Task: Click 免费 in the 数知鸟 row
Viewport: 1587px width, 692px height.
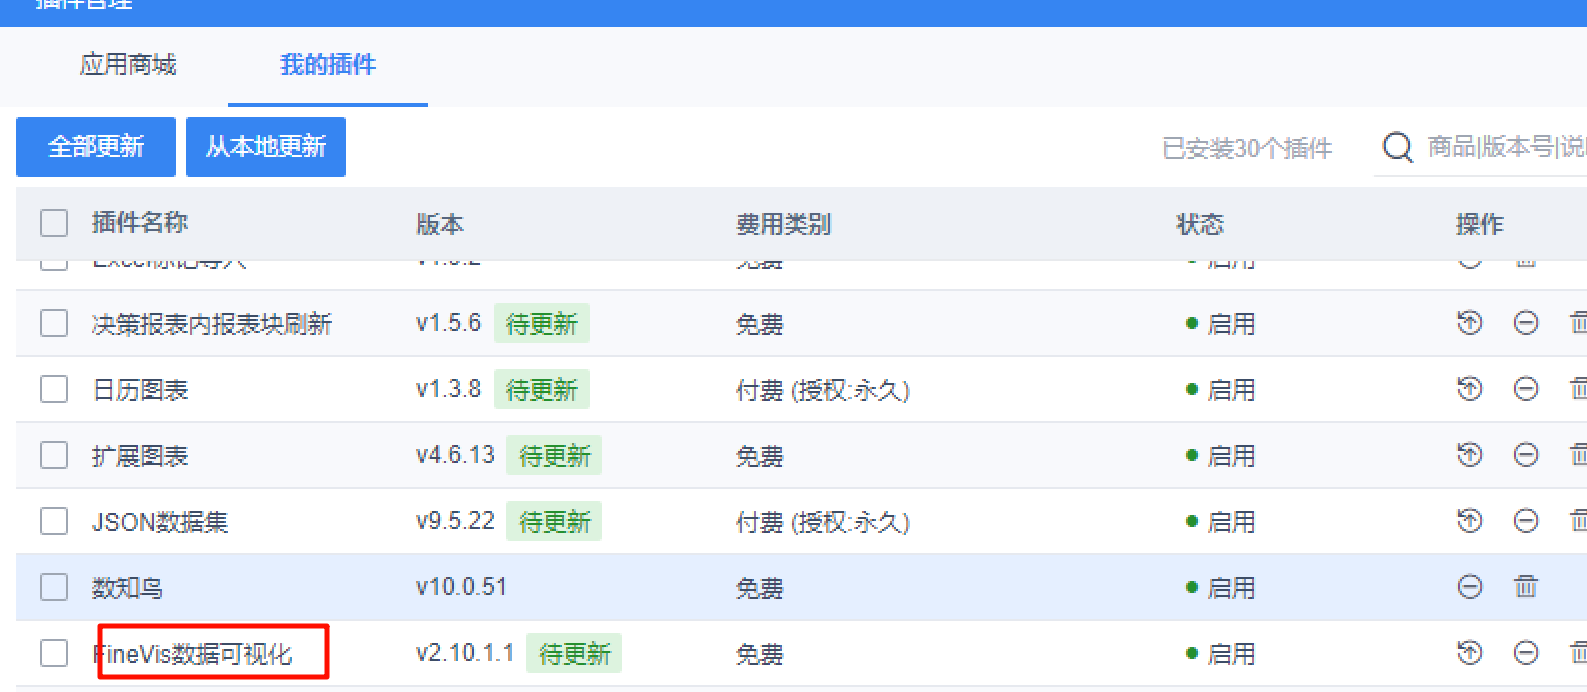Action: (x=760, y=588)
